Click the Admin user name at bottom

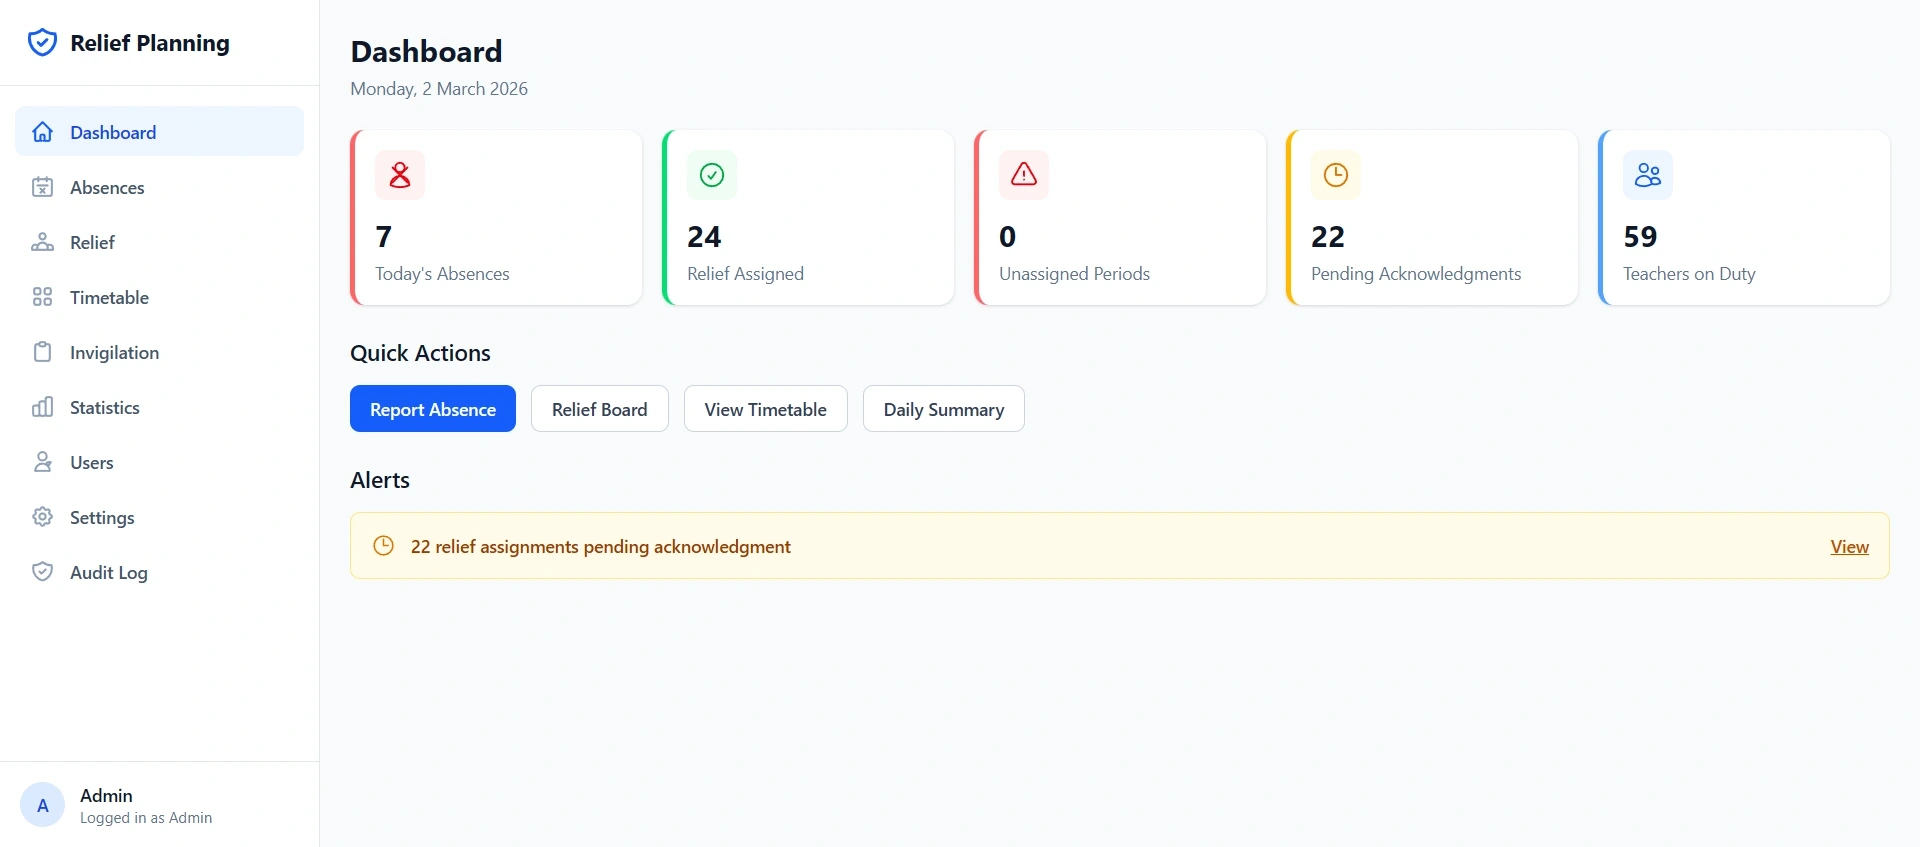[106, 795]
